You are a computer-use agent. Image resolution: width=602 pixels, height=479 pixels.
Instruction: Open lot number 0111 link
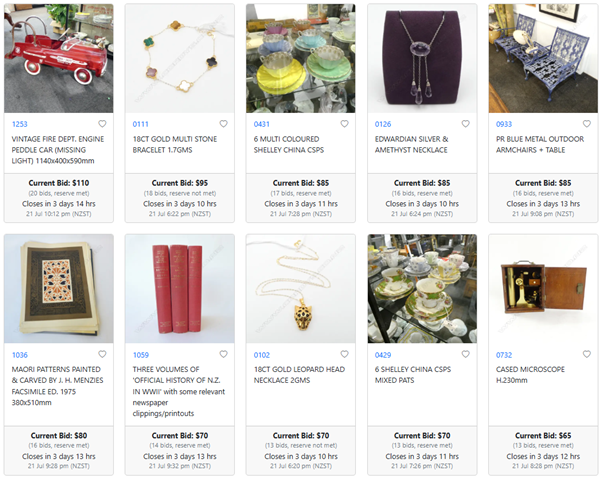[x=141, y=124]
